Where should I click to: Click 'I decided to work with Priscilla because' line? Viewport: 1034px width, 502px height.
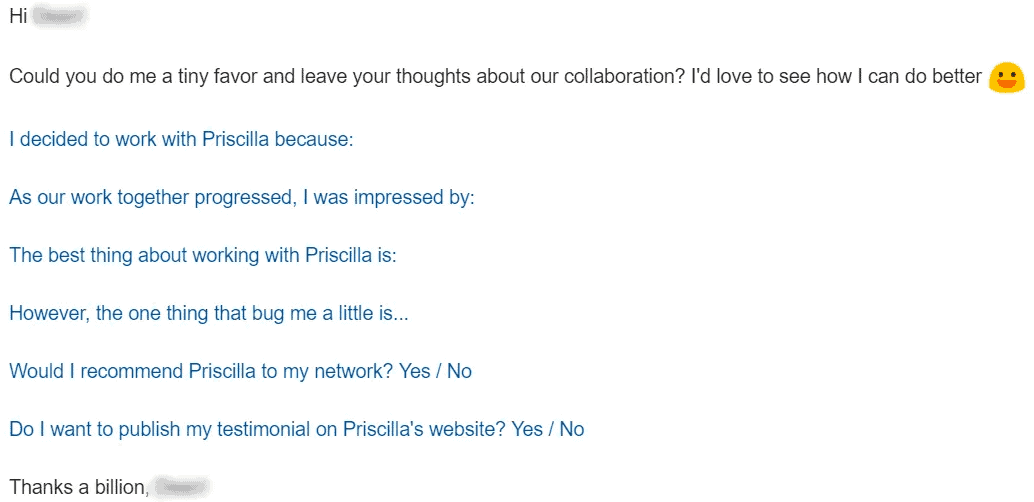tap(181, 140)
